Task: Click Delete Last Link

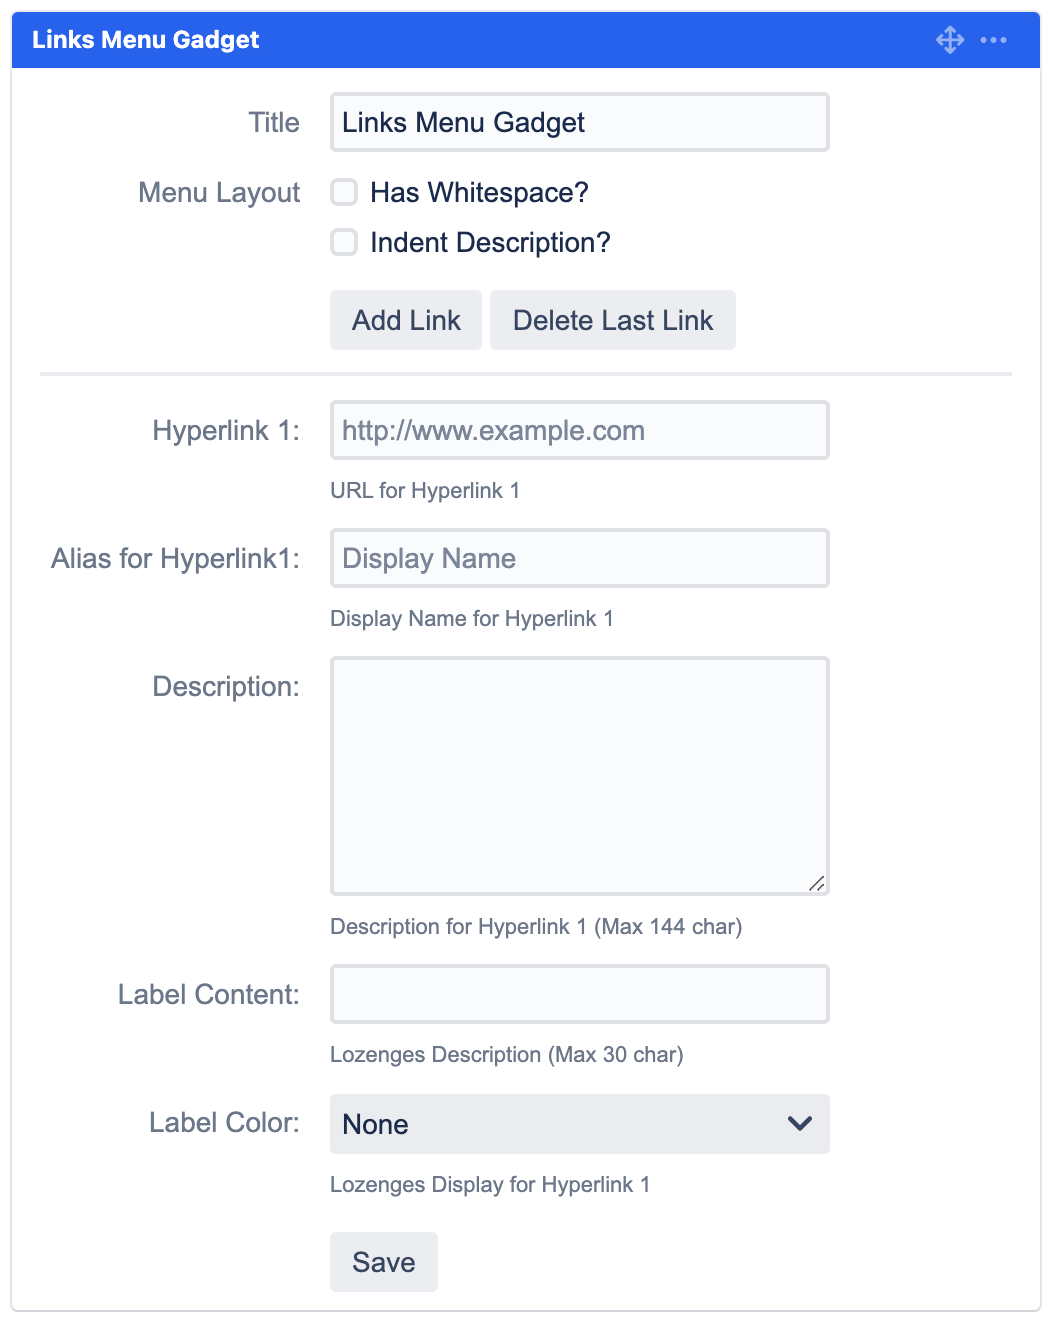Action: tap(612, 320)
